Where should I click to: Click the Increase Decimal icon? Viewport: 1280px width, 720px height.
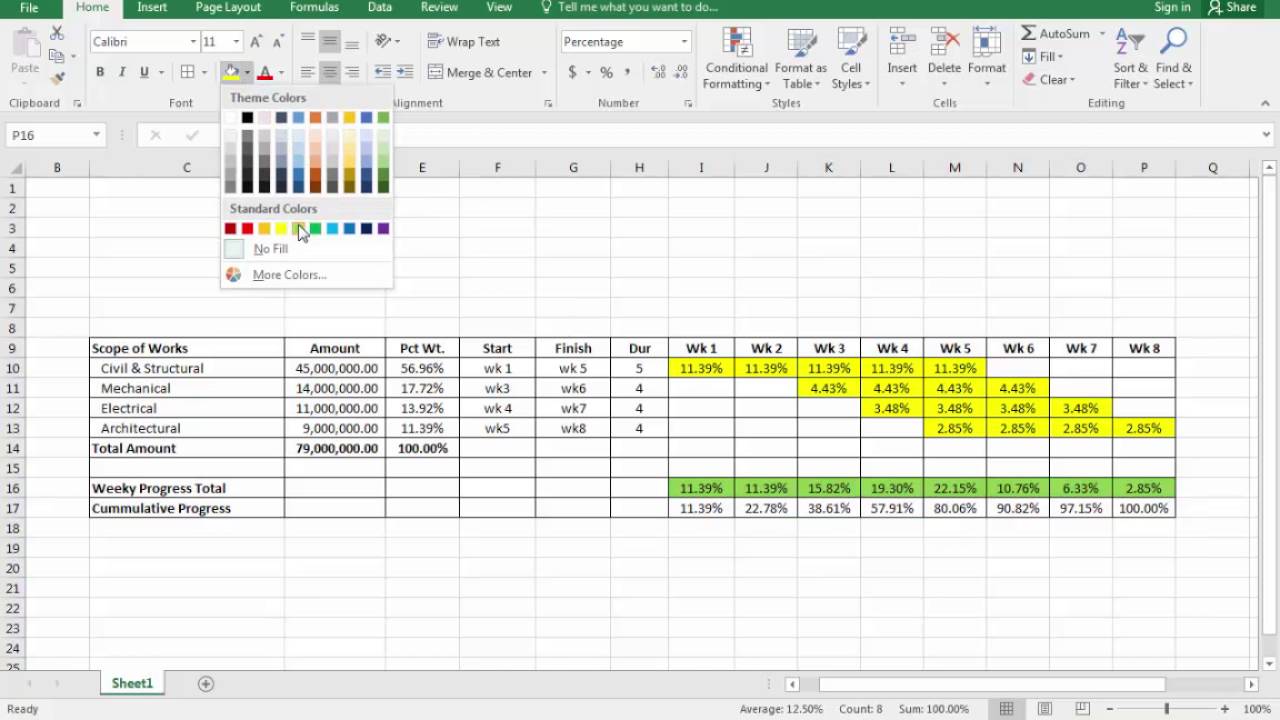tap(658, 72)
